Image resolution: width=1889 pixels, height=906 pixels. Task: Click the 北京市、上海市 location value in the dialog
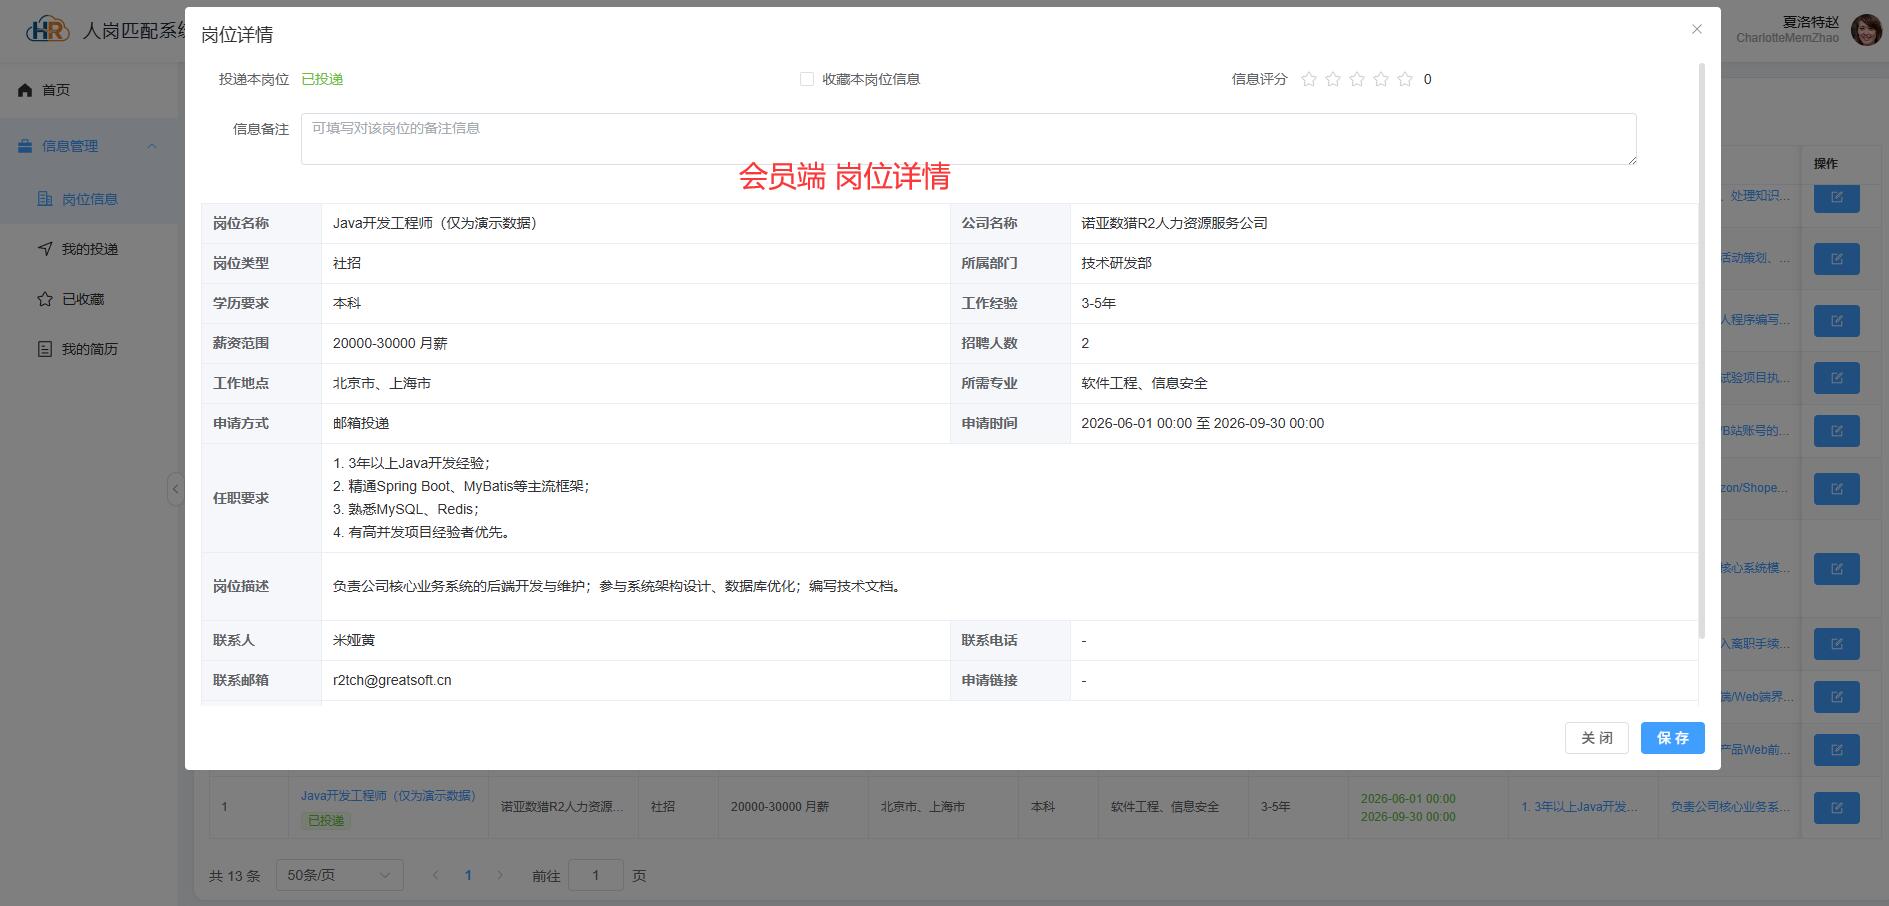[x=382, y=383]
